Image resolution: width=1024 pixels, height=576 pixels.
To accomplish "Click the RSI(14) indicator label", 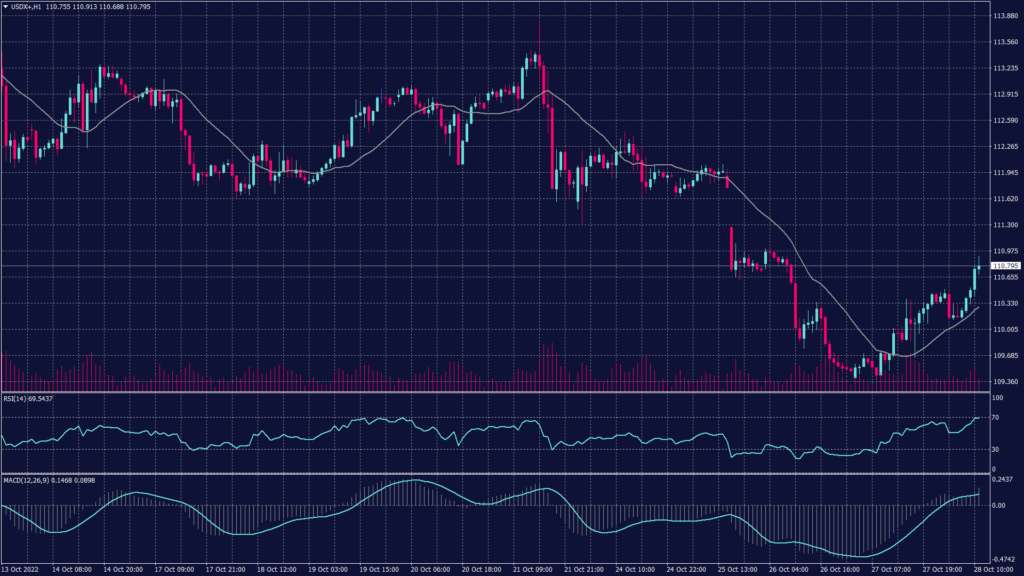I will tap(14, 398).
